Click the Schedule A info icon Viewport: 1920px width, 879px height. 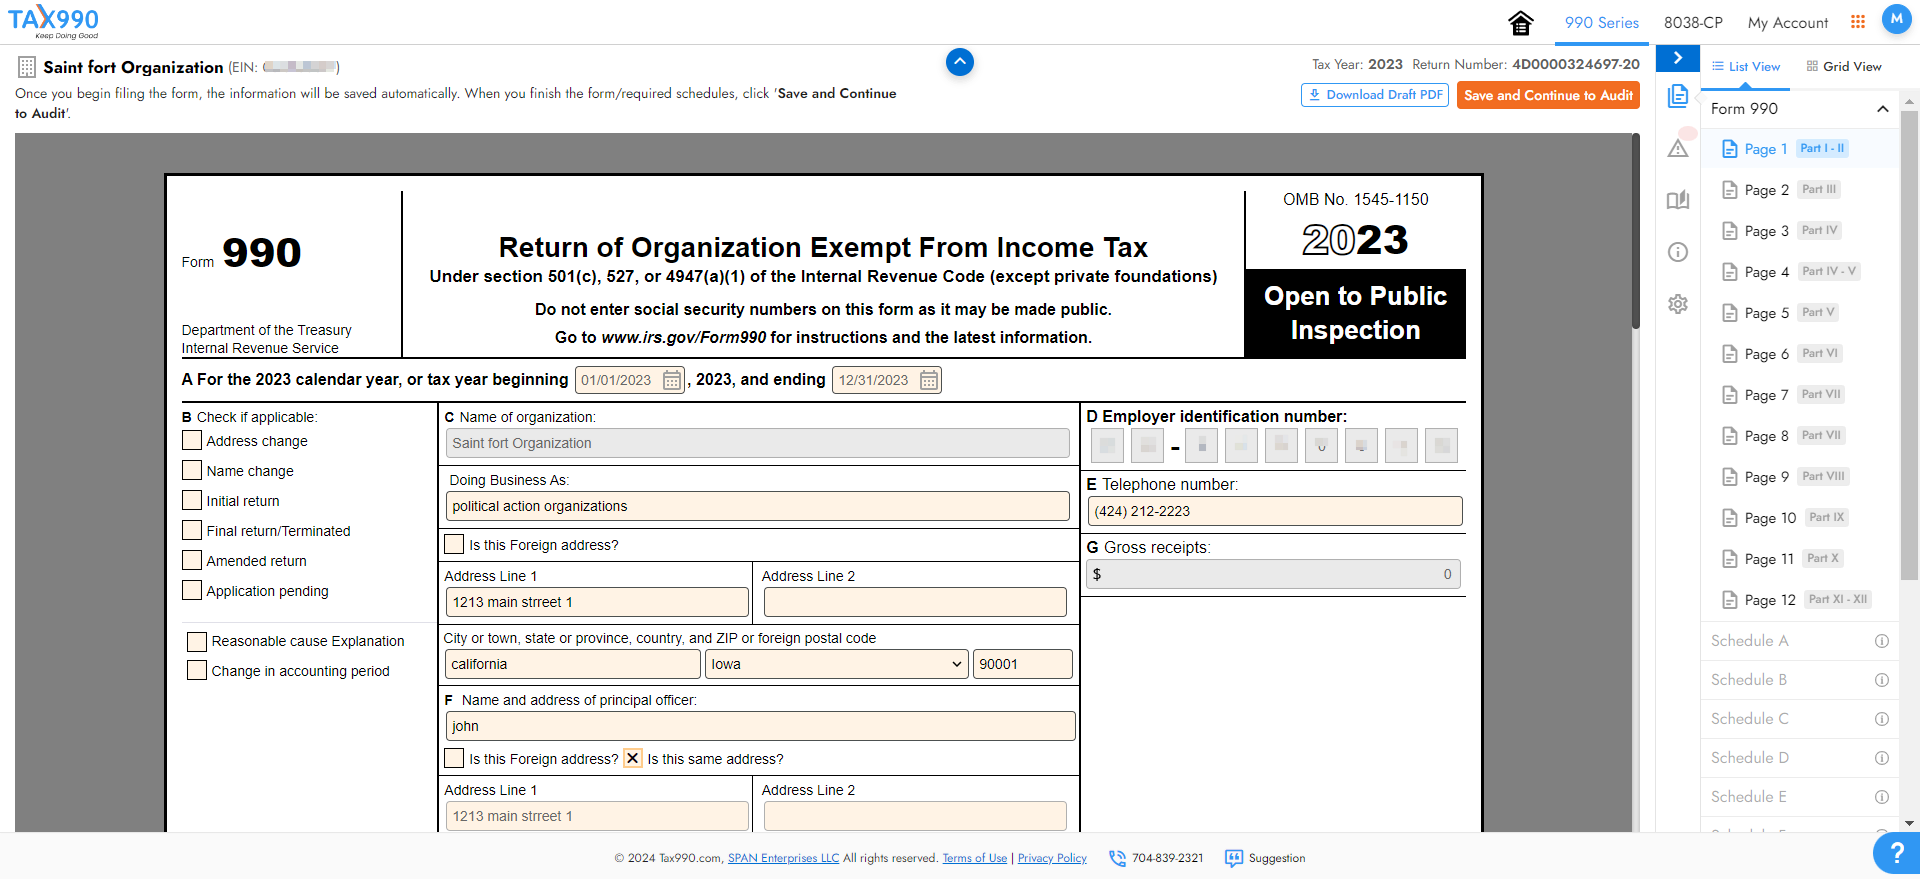point(1881,641)
